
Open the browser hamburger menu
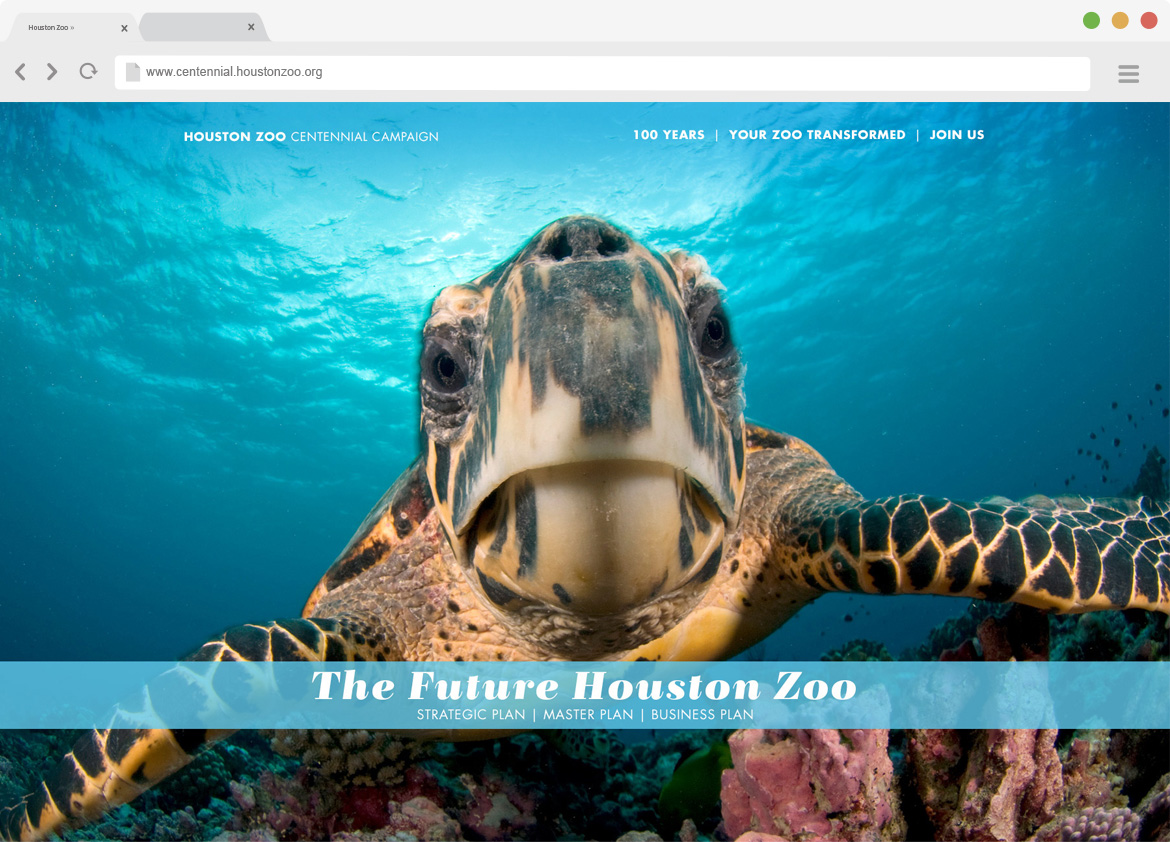tap(1128, 73)
